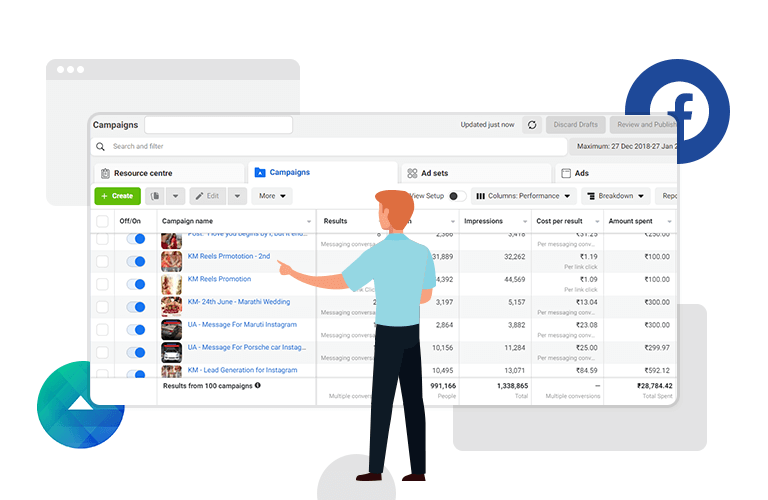
Task: Click the Resource centre clipboard icon
Action: [x=105, y=173]
